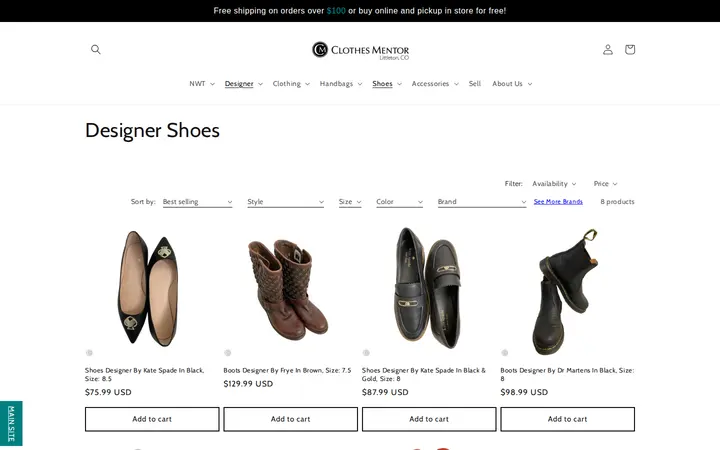The image size is (720, 450).
Task: Expand the Accessories menu
Action: coord(435,84)
